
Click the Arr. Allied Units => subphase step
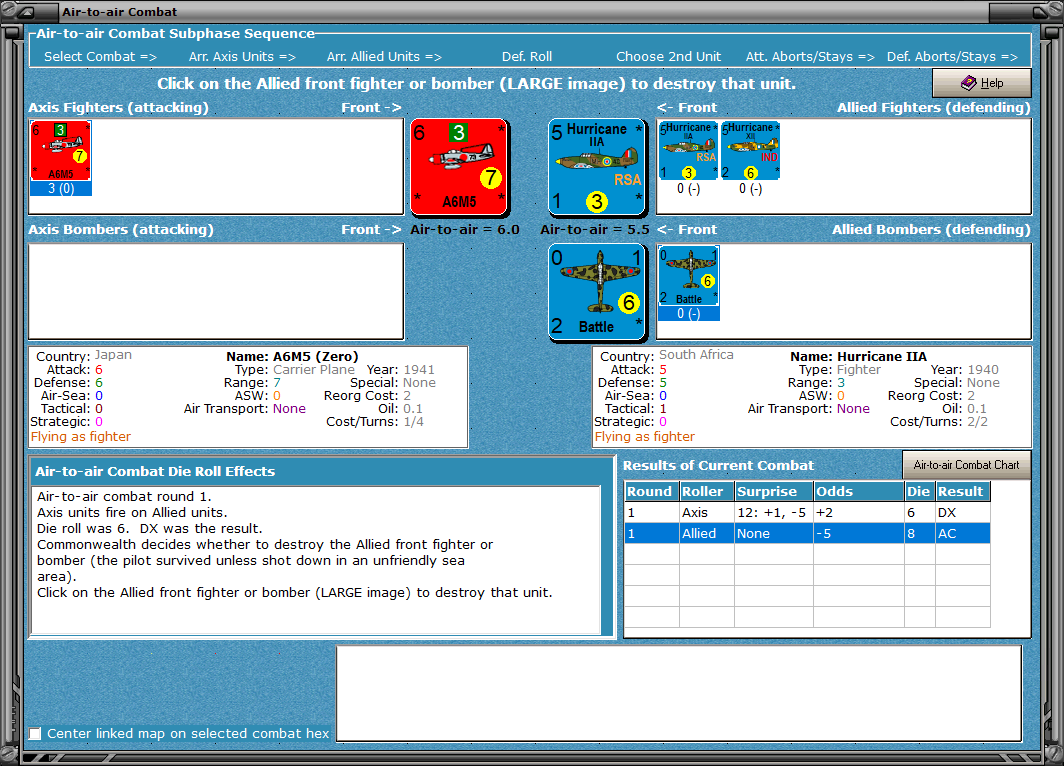pos(384,57)
